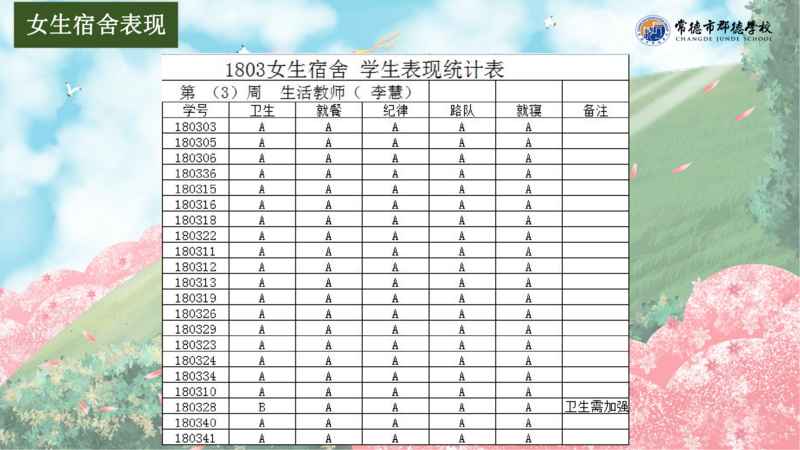Click the 就寝 grade A for 180341
This screenshot has width=800, height=450.
coord(529,438)
